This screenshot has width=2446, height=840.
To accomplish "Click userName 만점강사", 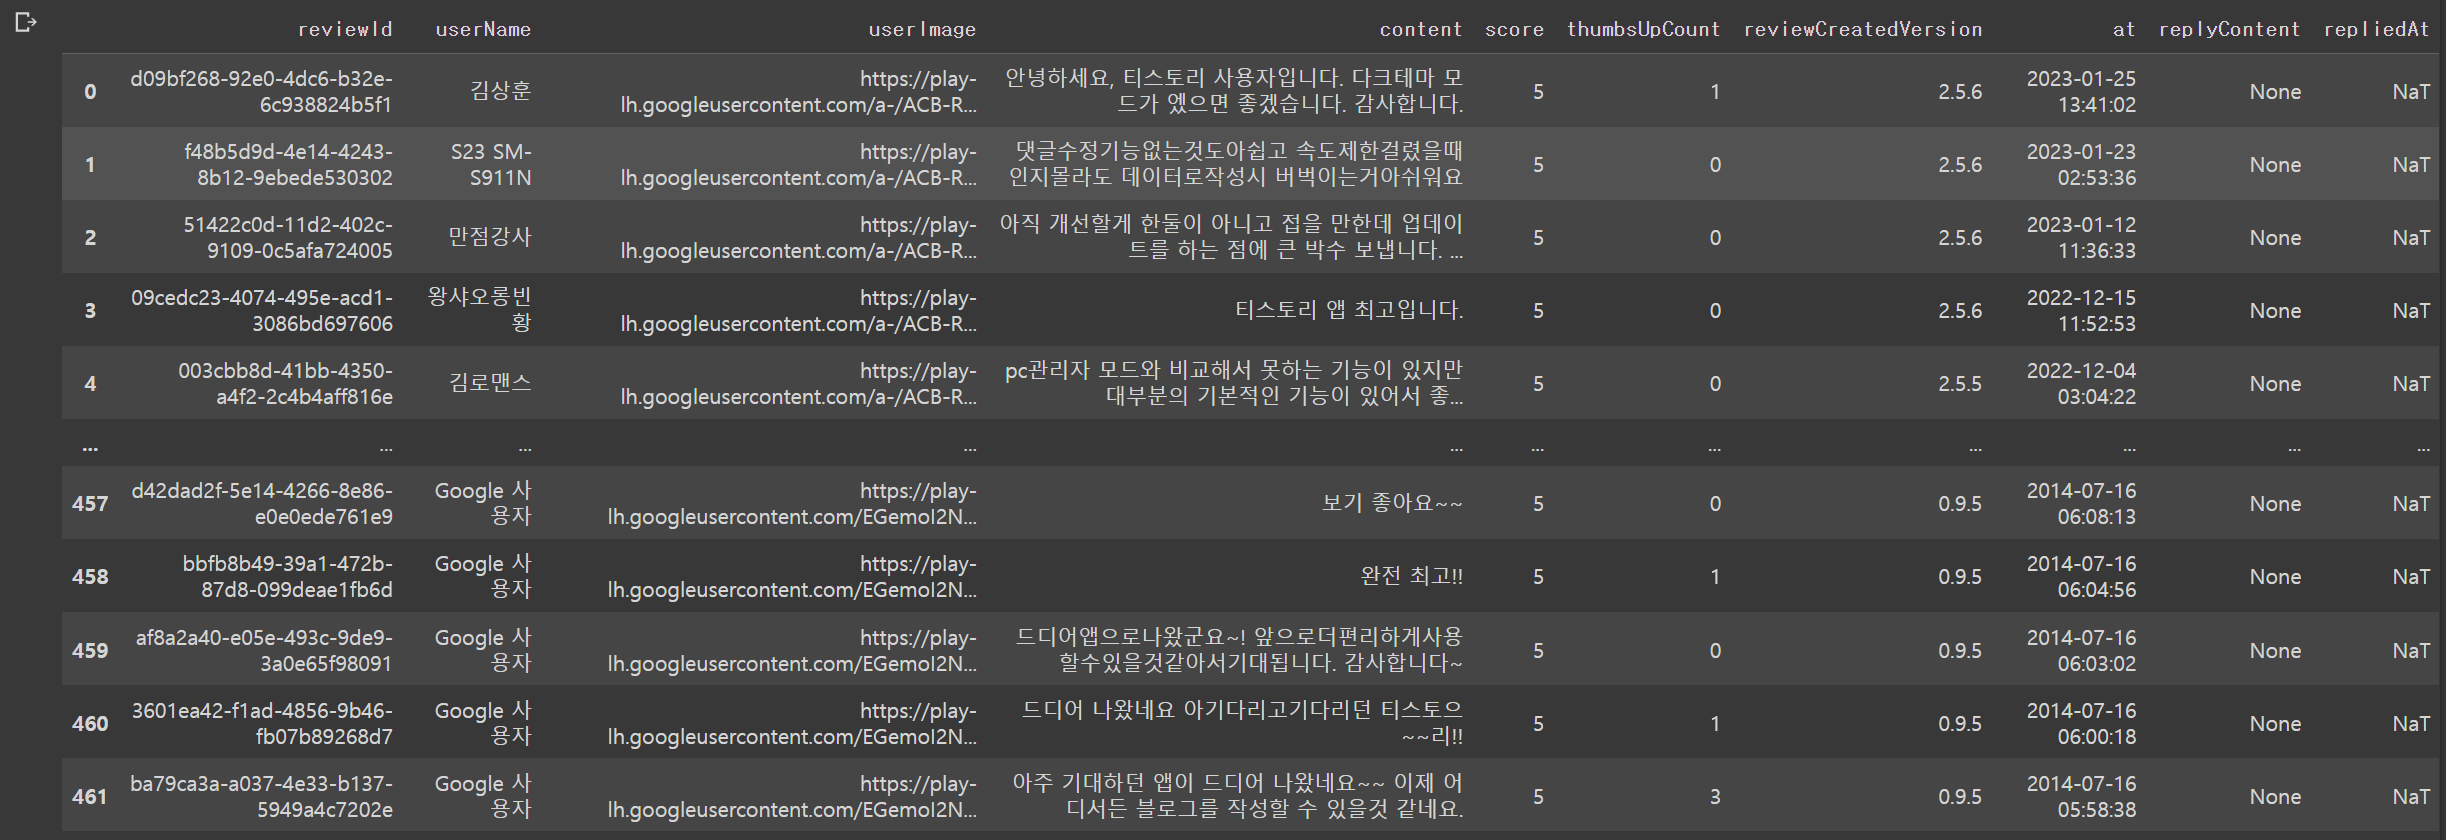I will coord(490,237).
